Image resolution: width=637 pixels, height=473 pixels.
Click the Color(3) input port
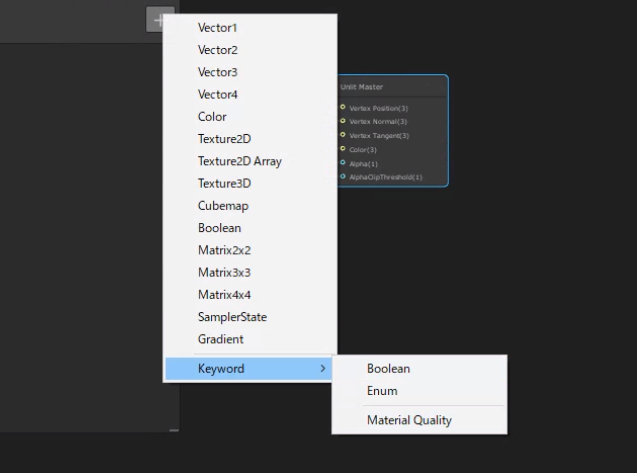(x=343, y=148)
